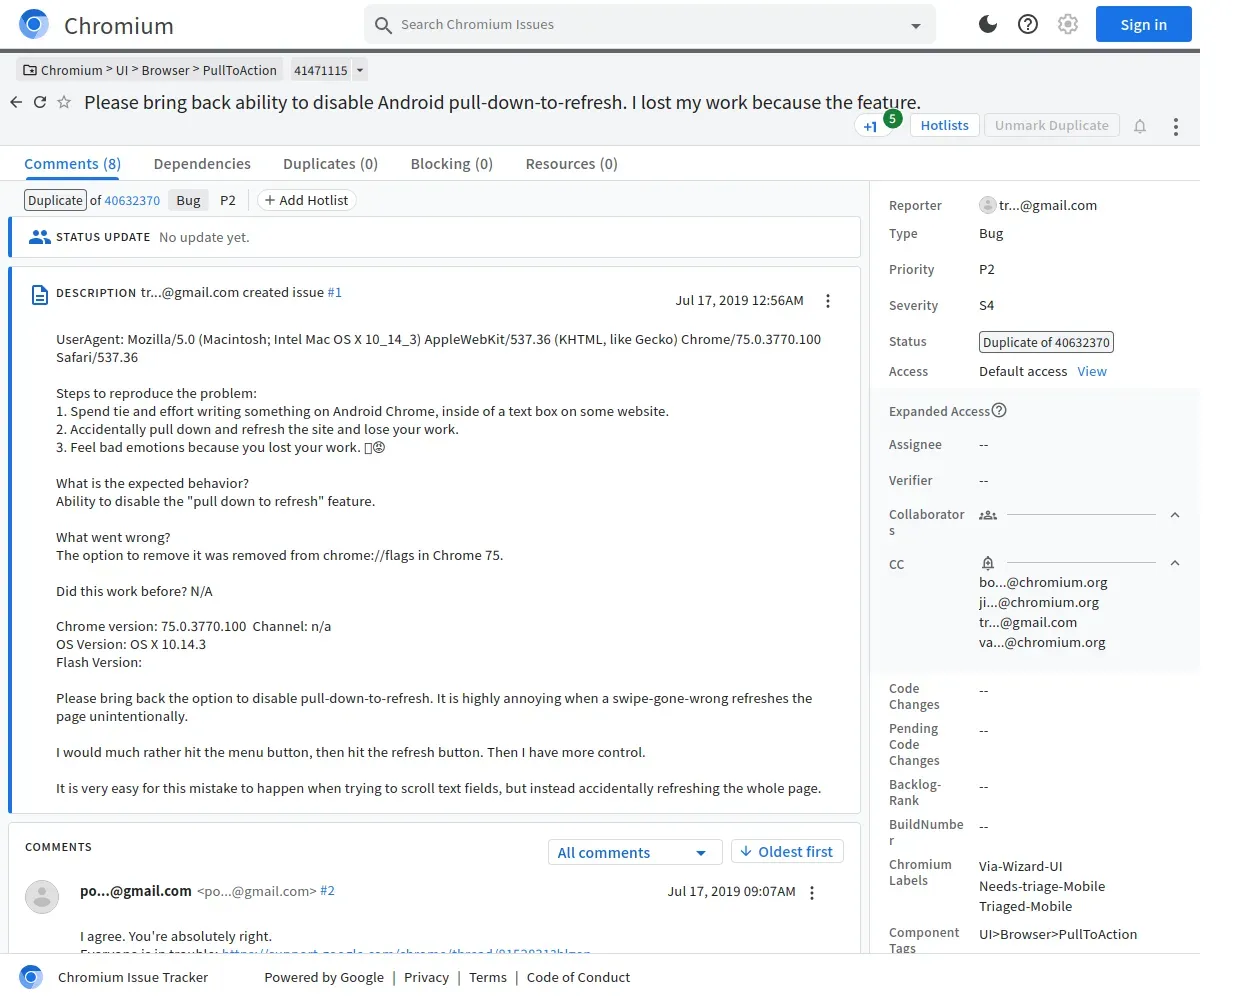The image size is (1234, 1000).
Task: Click the Chromium logo icon in header
Action: 34,24
